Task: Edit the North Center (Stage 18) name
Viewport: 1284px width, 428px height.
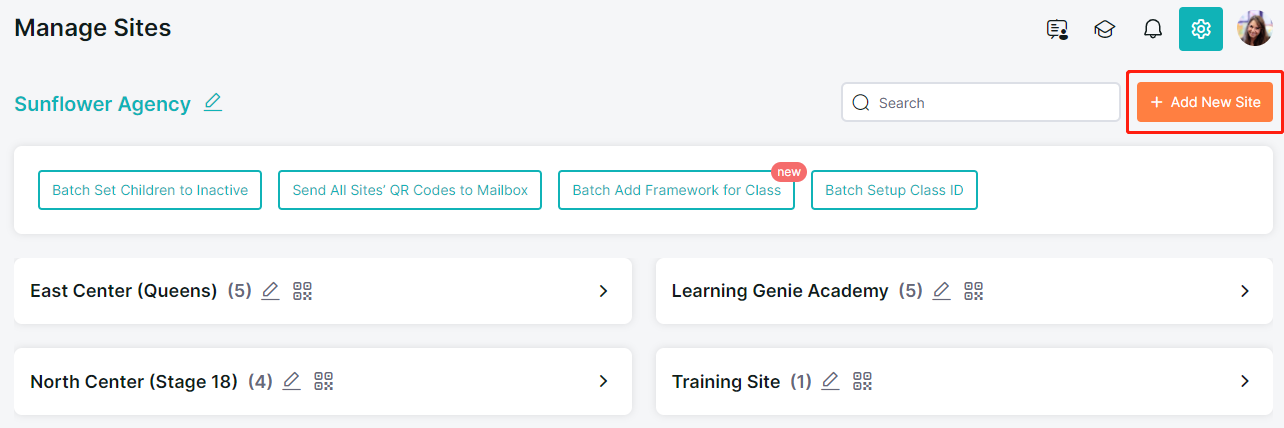Action: [291, 381]
